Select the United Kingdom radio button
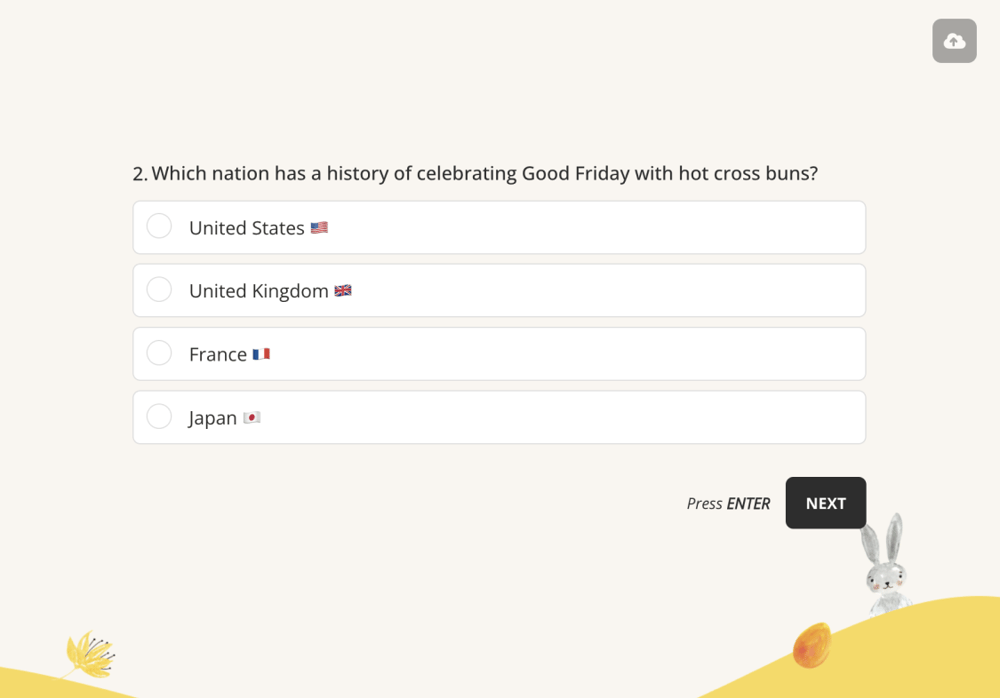This screenshot has width=1000, height=698. [159, 290]
